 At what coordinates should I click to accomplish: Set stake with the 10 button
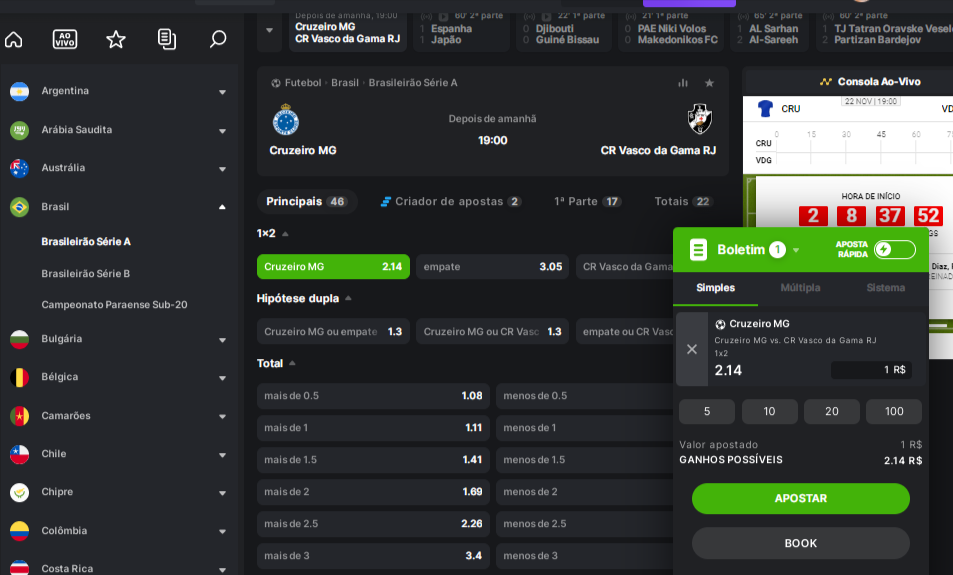tap(769, 411)
